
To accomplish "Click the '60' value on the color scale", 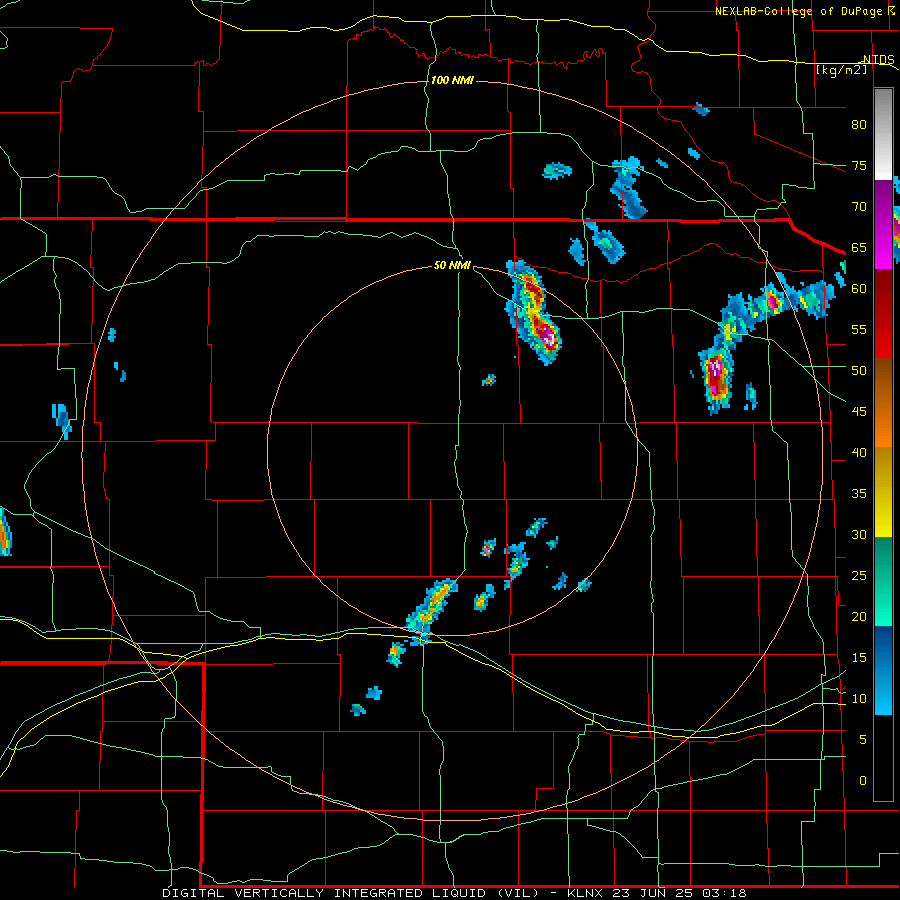I will click(x=859, y=289).
